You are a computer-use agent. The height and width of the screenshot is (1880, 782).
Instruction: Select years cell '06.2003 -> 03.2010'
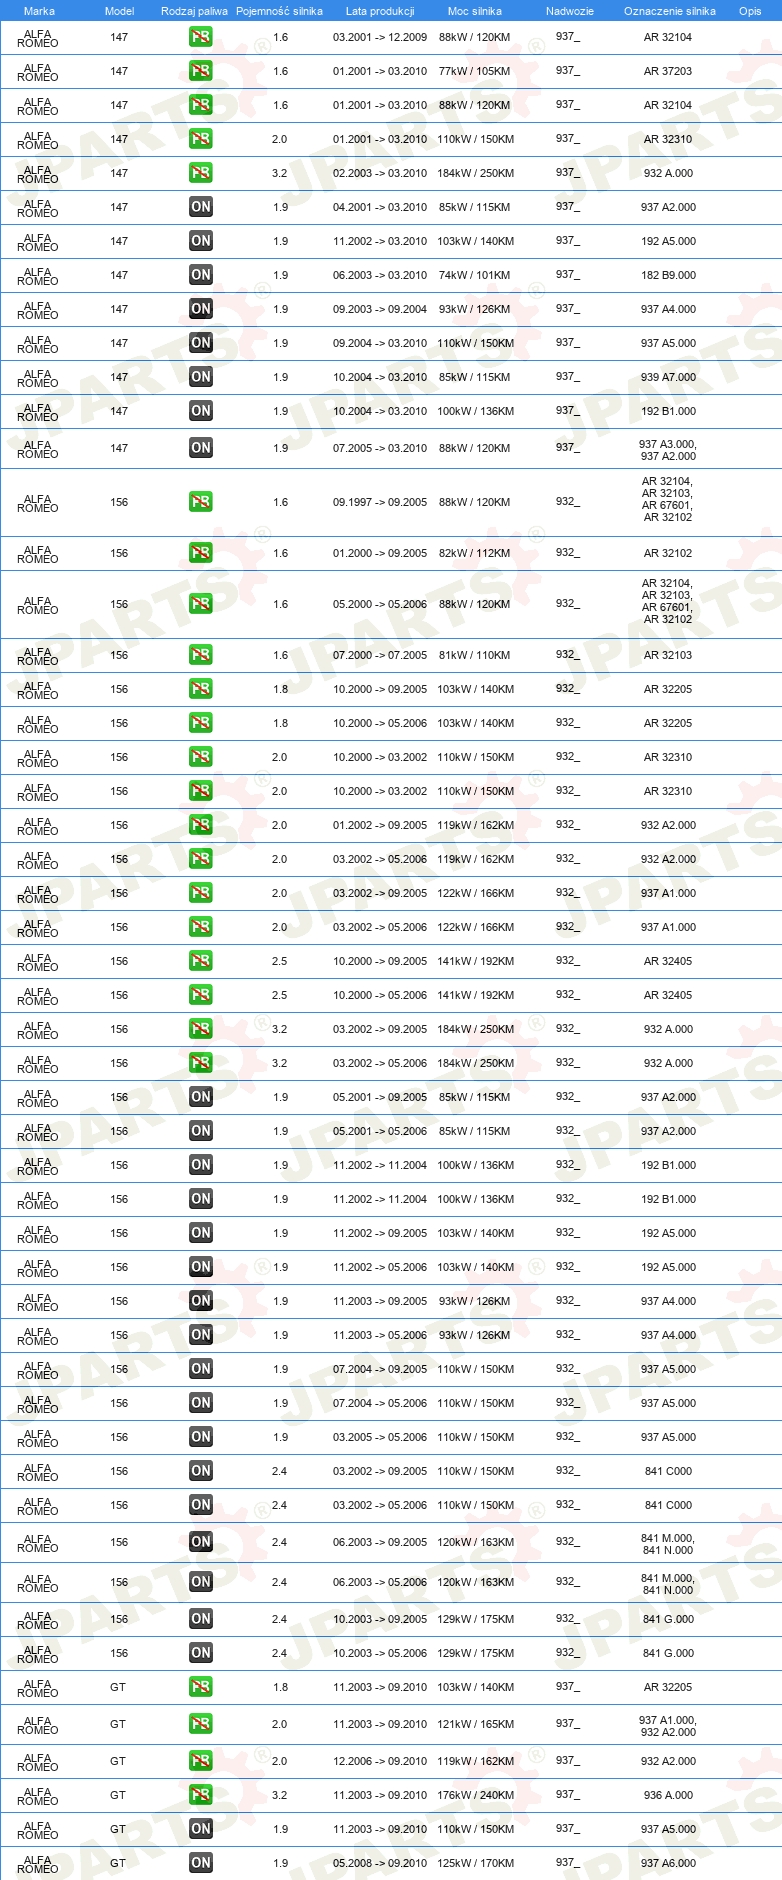click(x=380, y=275)
